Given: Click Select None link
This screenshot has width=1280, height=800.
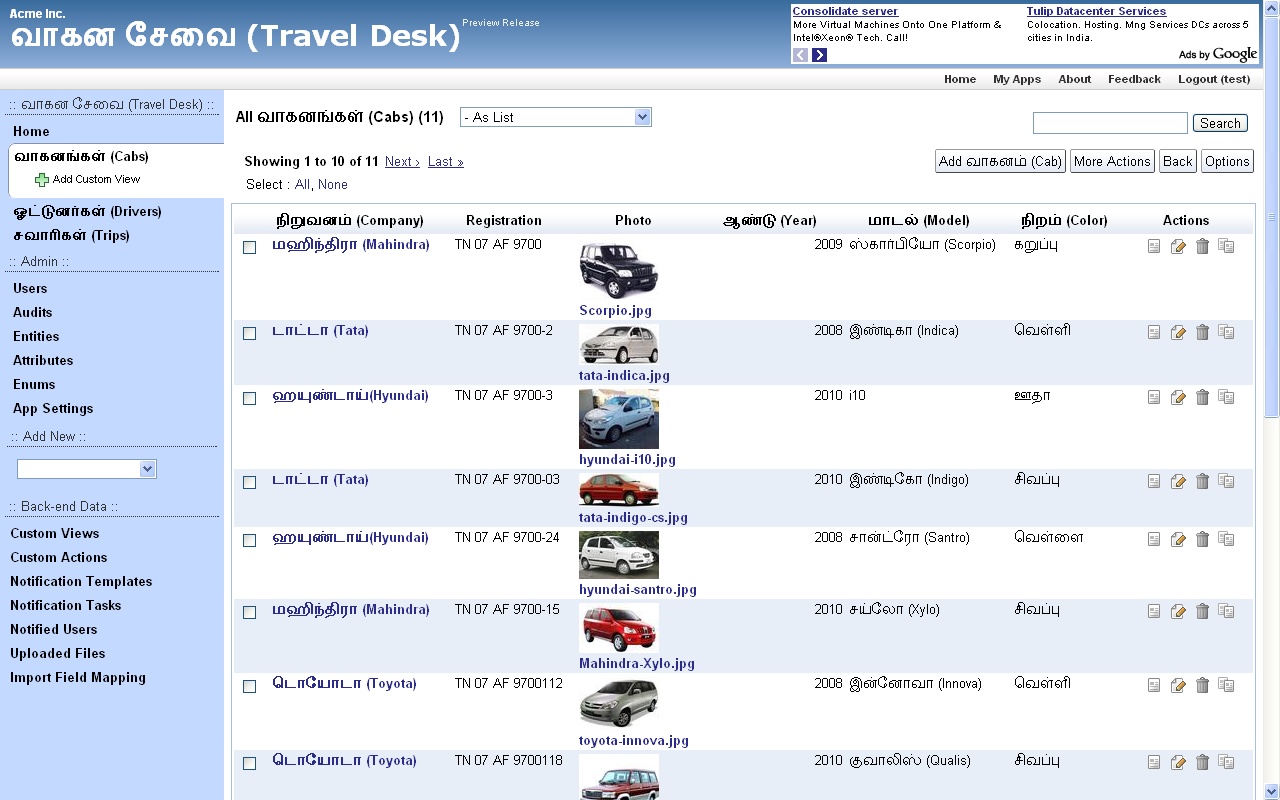Looking at the screenshot, I should point(333,184).
